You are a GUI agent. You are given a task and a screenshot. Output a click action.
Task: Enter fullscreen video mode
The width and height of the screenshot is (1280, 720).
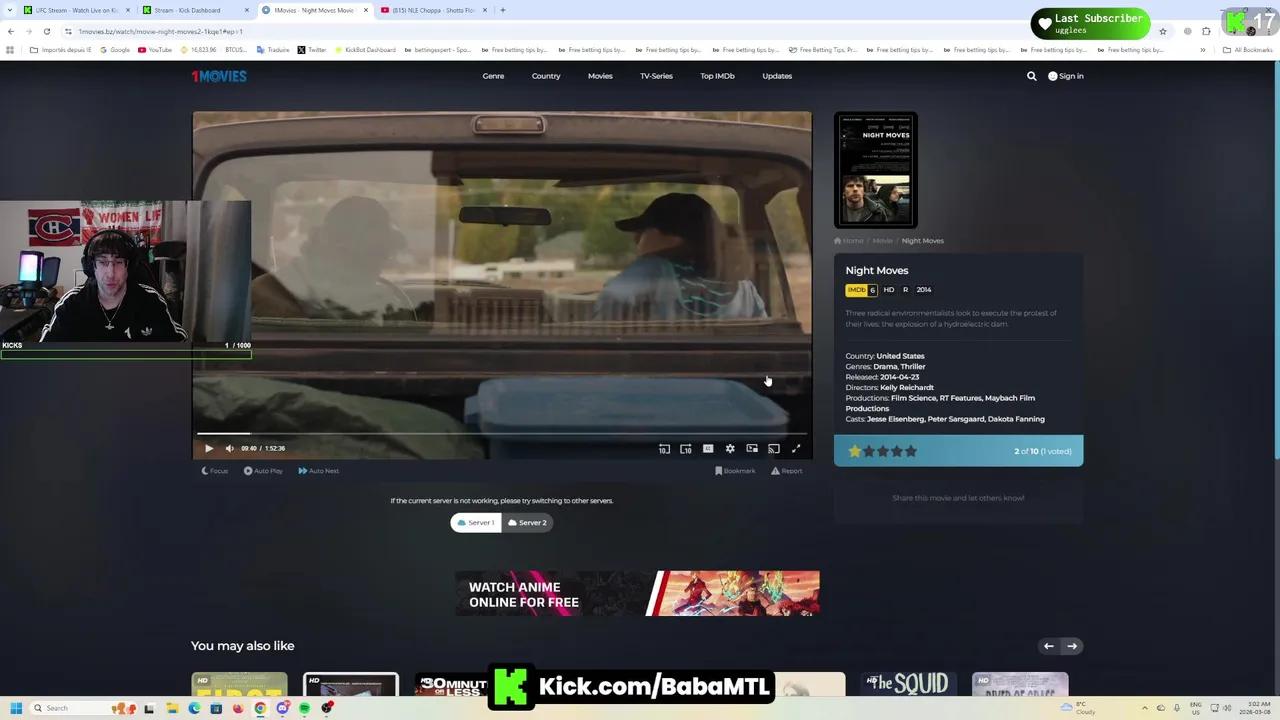[x=796, y=449]
